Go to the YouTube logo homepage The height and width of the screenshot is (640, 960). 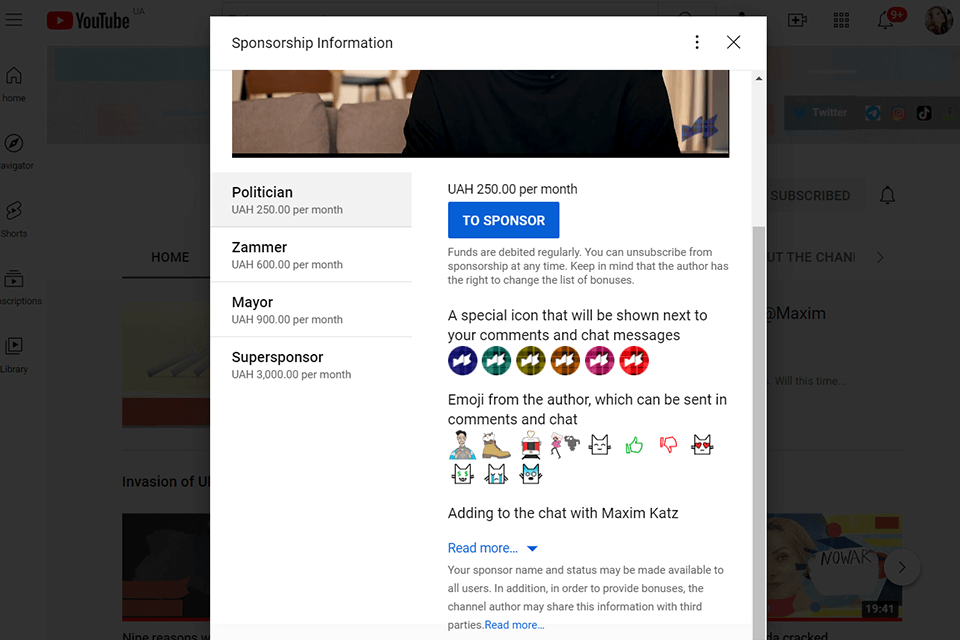click(88, 20)
